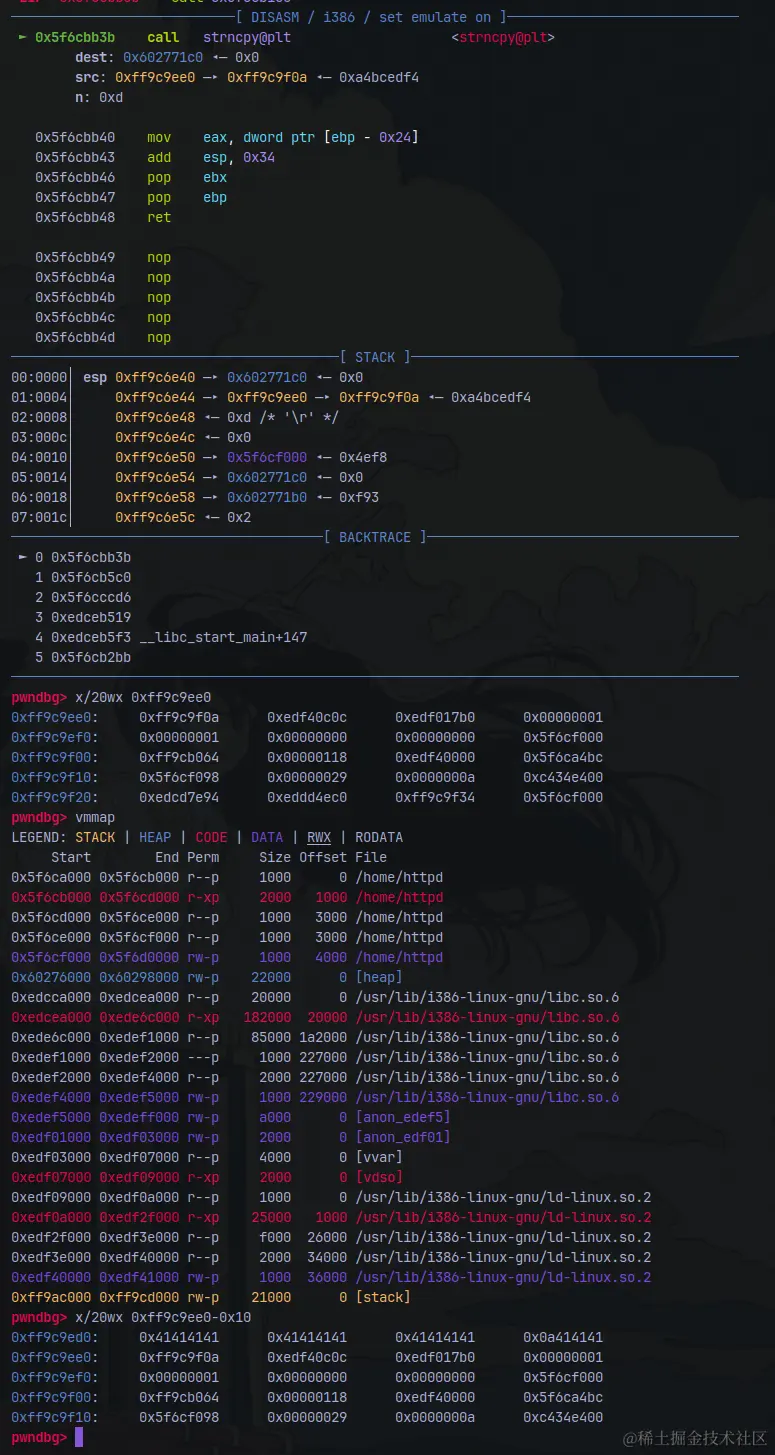Click stack row 03:000c address 0xff9c6e4c
Viewport: 775px width, 1455px height.
155,437
